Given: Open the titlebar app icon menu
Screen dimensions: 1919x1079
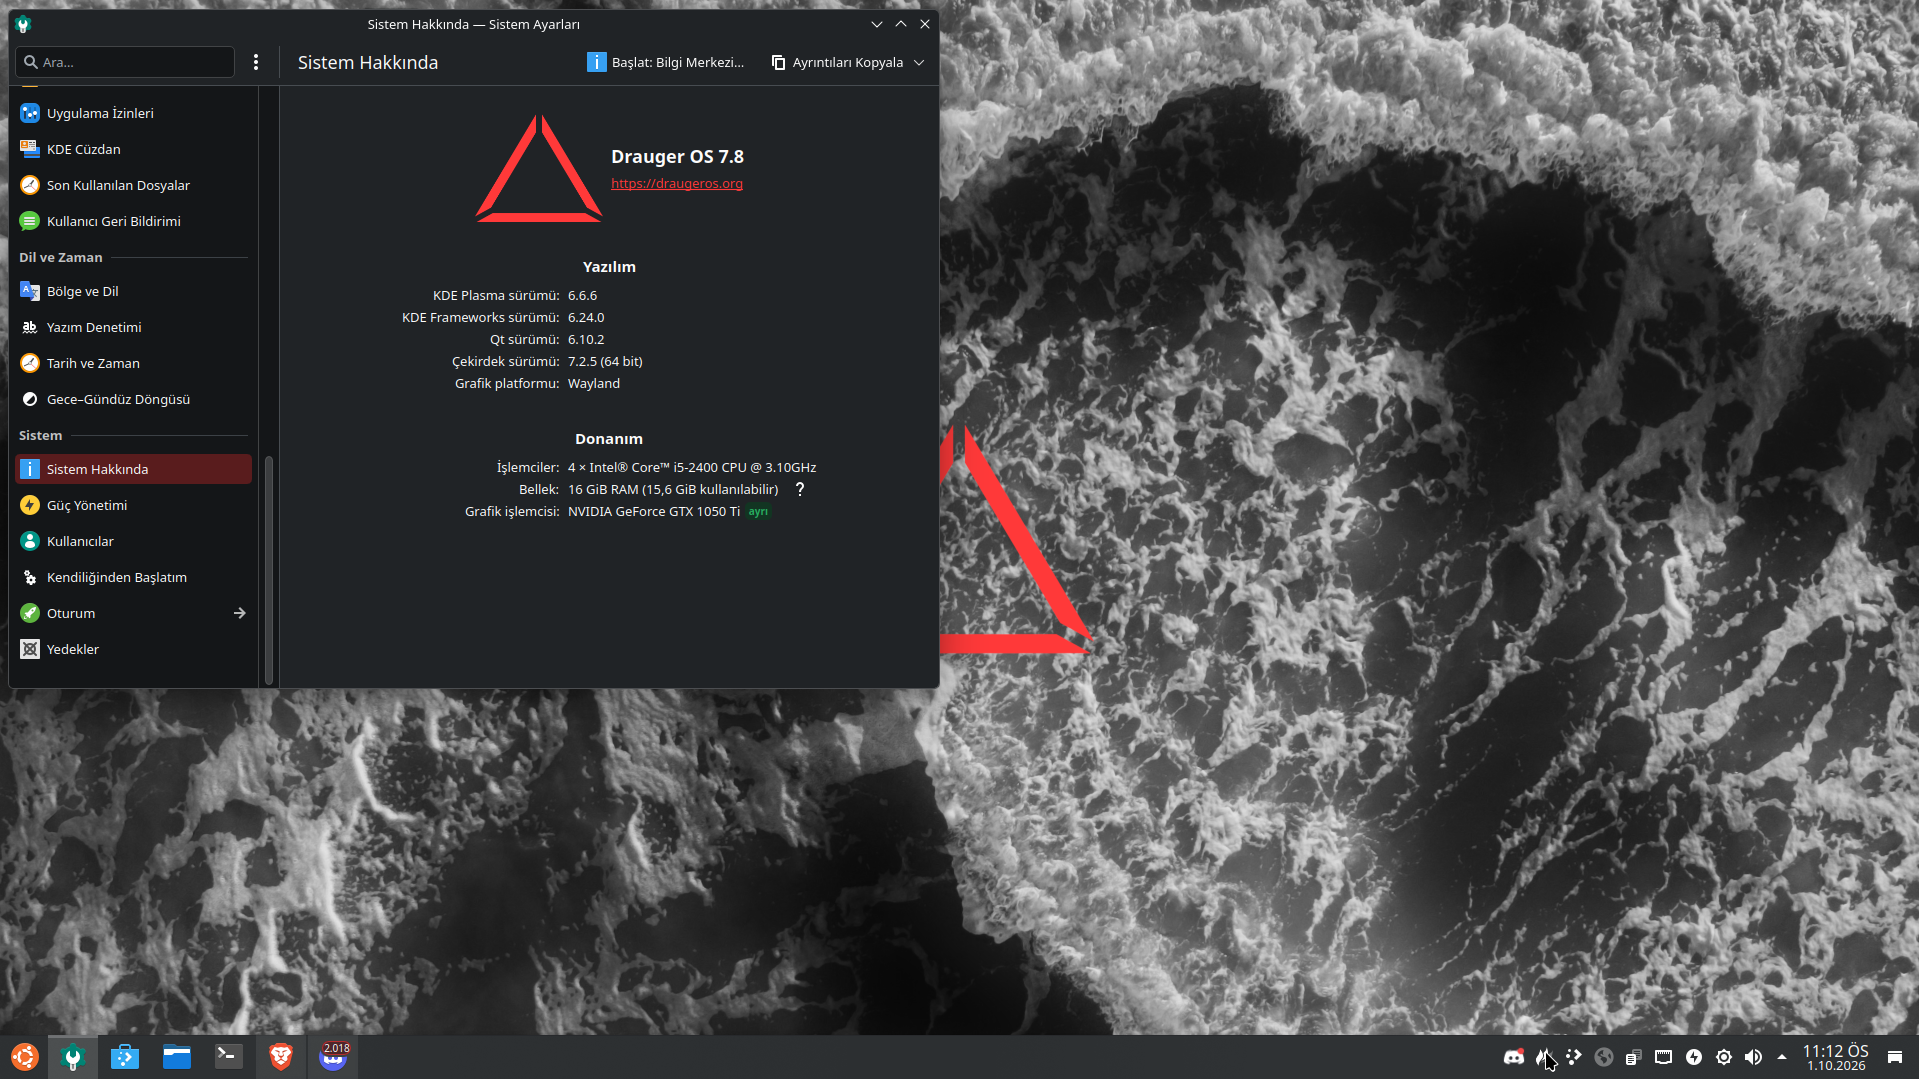Looking at the screenshot, I should (x=23, y=24).
